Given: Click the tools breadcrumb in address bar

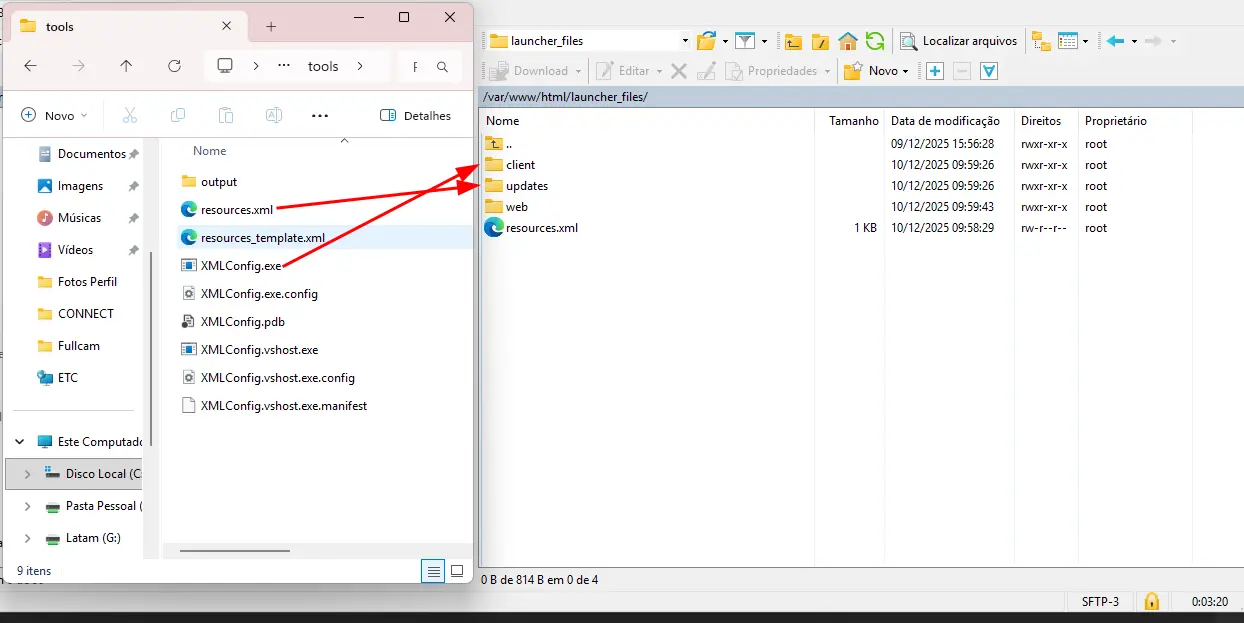Looking at the screenshot, I should click(323, 66).
